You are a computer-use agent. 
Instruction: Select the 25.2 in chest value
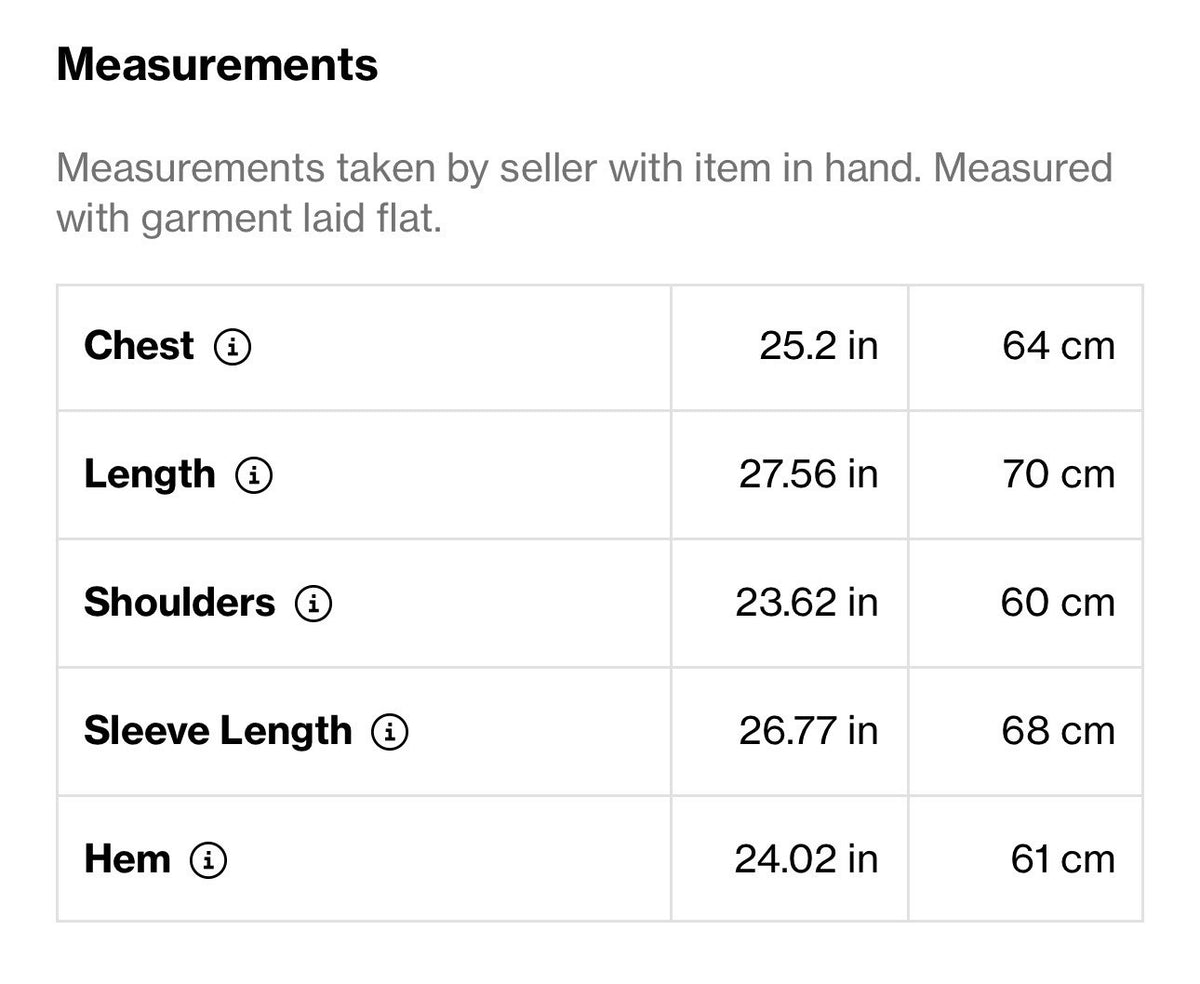818,346
